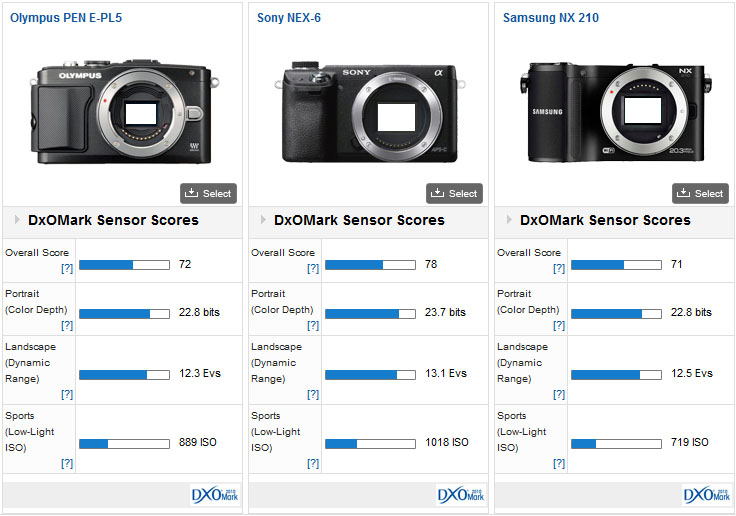Open help [?] for Olympus Sports Low-Light ISO

pyautogui.click(x=65, y=464)
